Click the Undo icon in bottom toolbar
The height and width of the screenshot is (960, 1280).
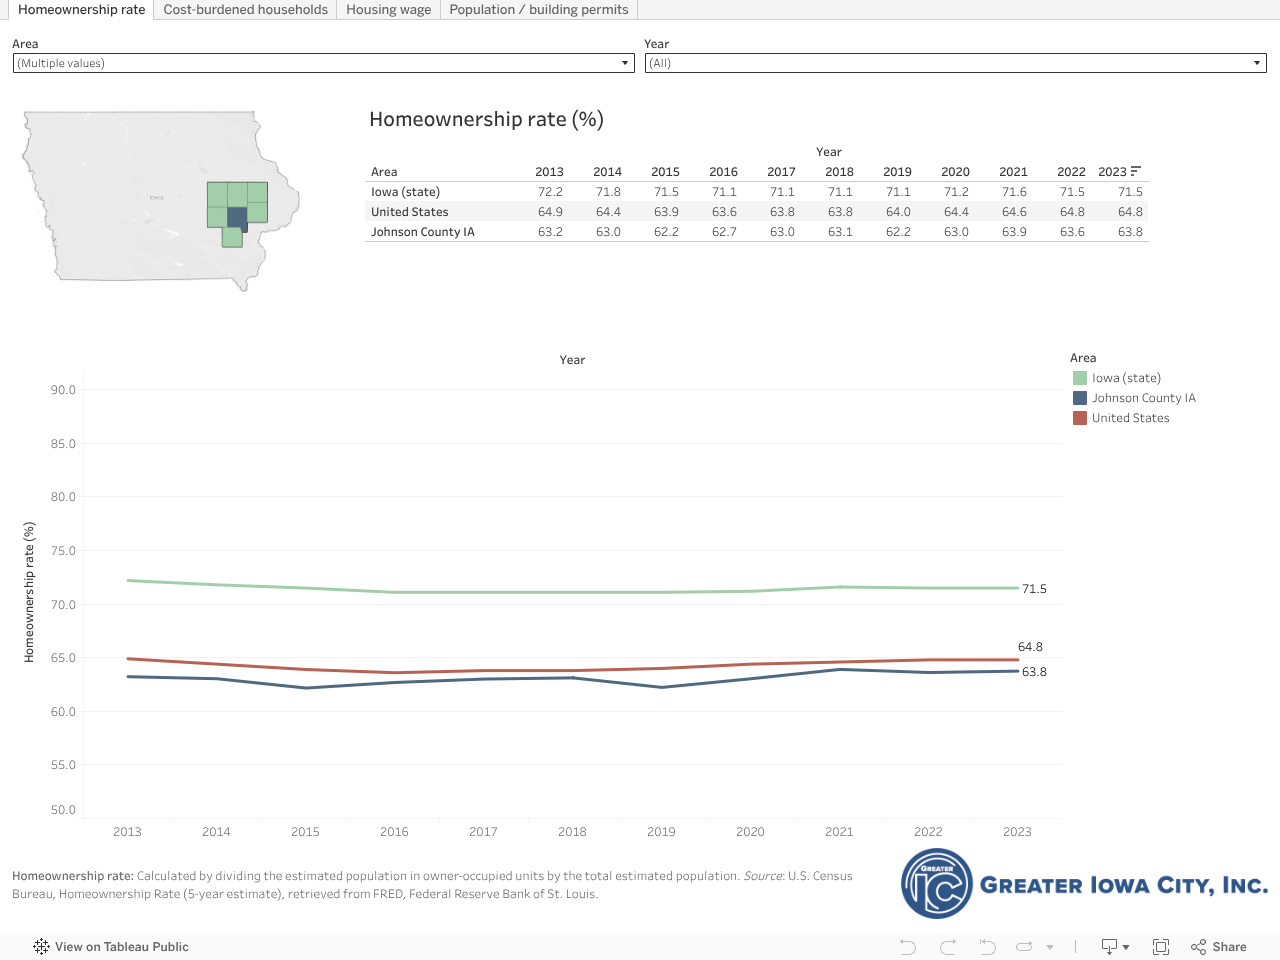click(x=907, y=947)
